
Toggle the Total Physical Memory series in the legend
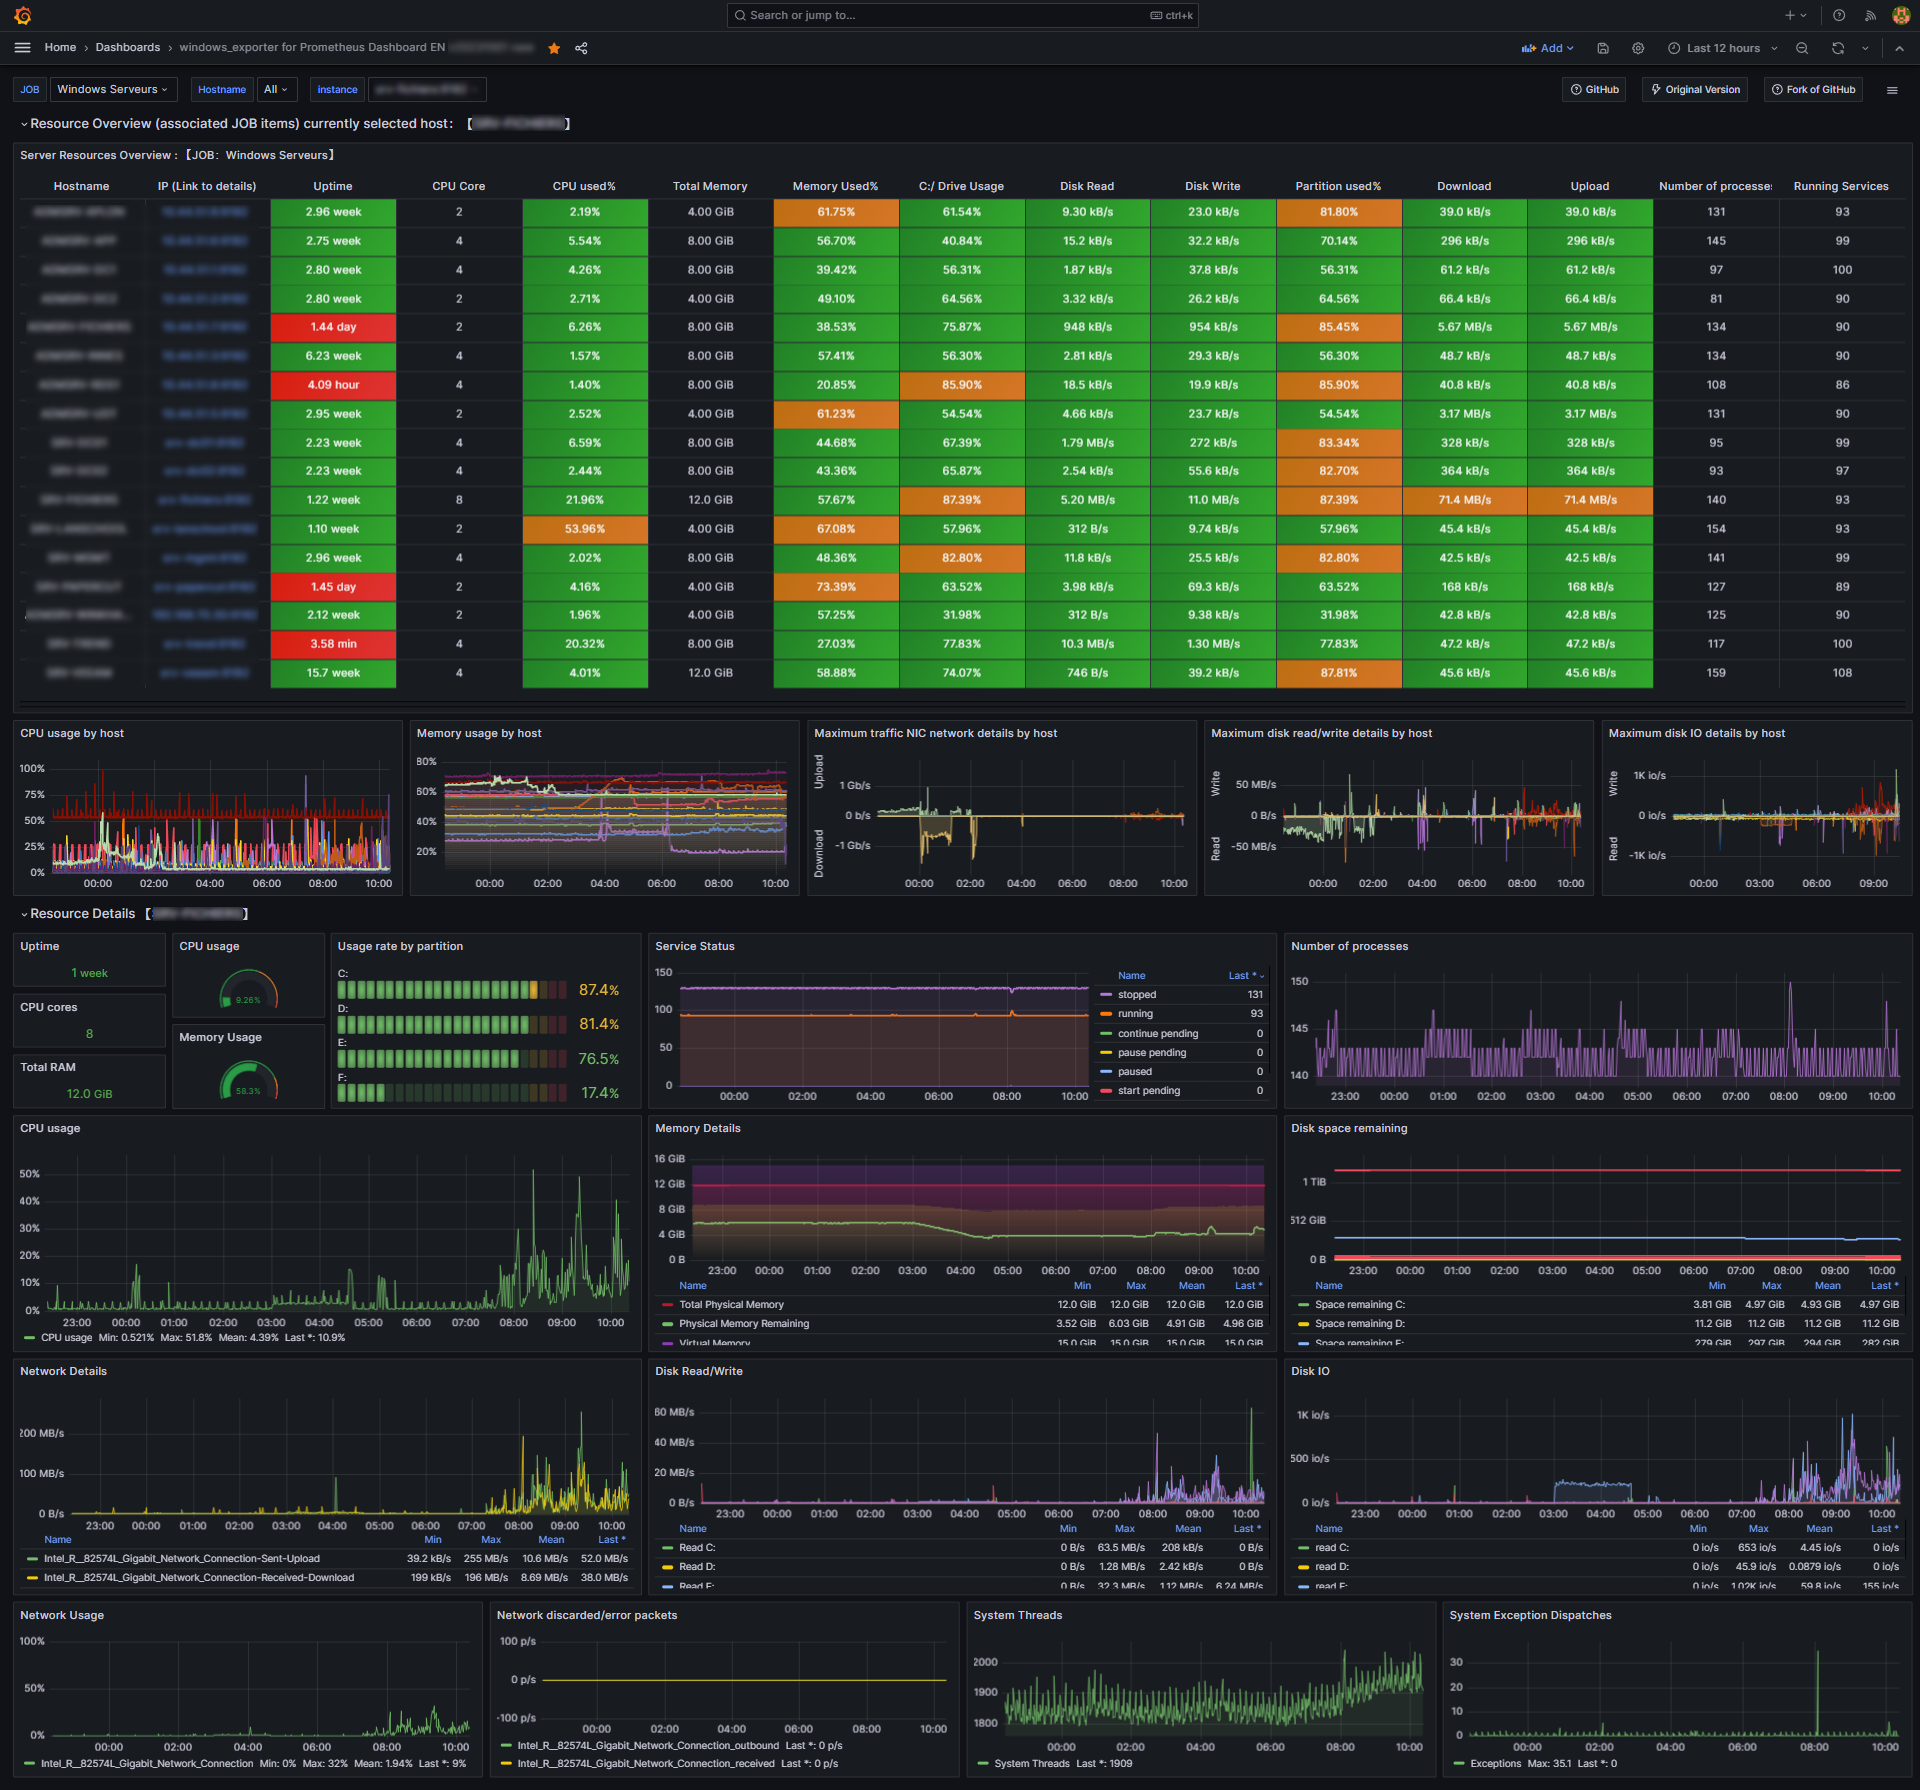tap(731, 1305)
